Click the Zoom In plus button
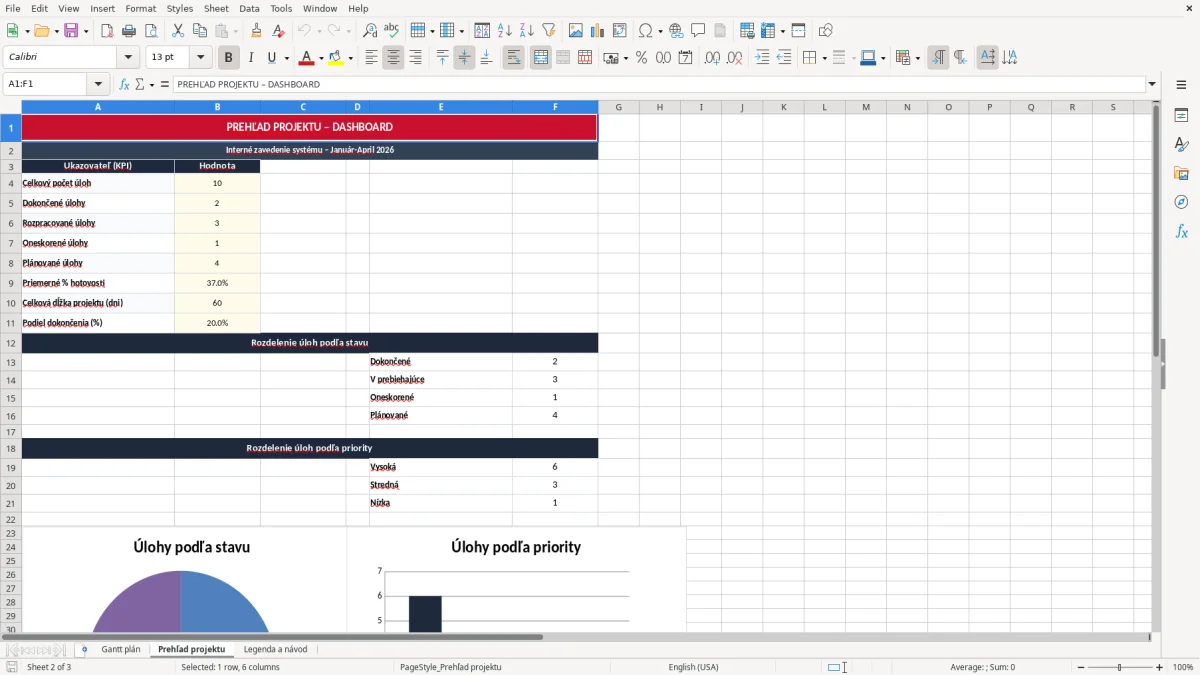1200x675 pixels. (x=1160, y=667)
